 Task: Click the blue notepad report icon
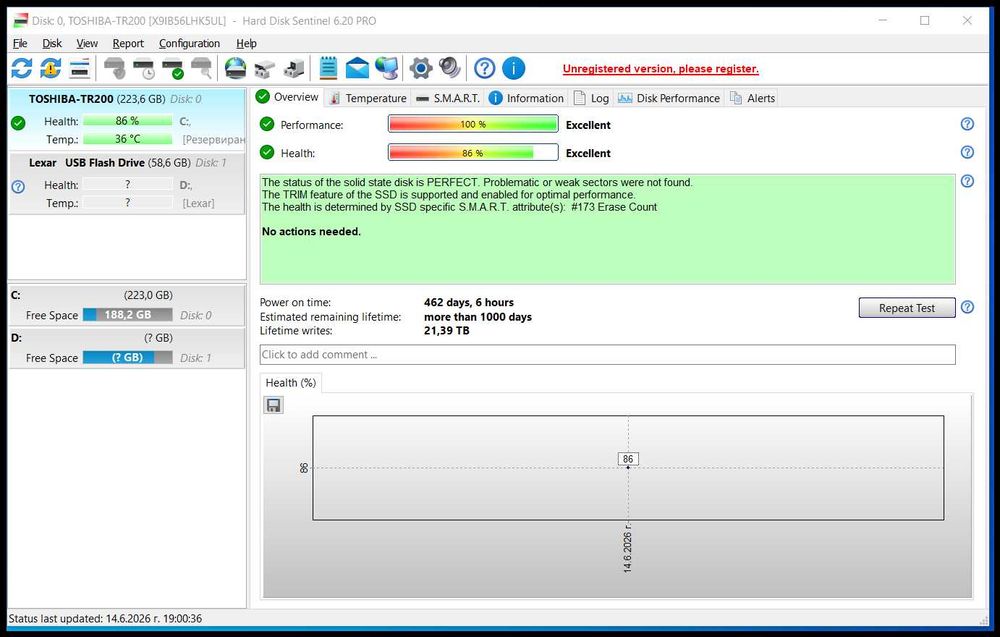click(x=328, y=68)
